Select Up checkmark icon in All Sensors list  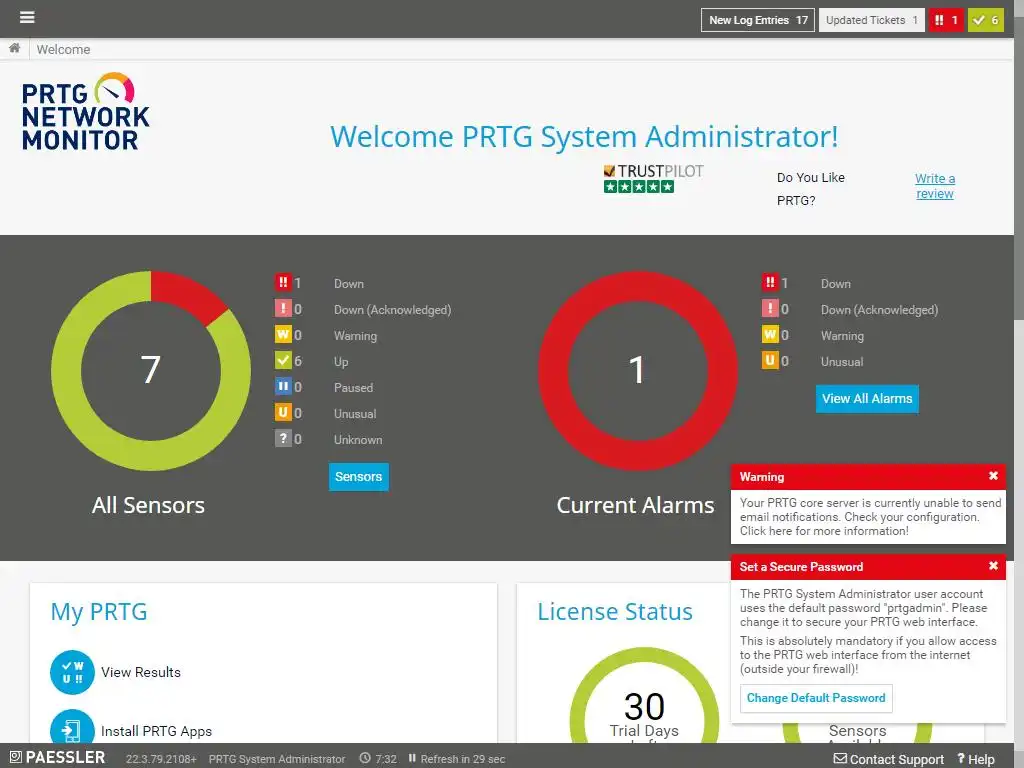point(283,360)
